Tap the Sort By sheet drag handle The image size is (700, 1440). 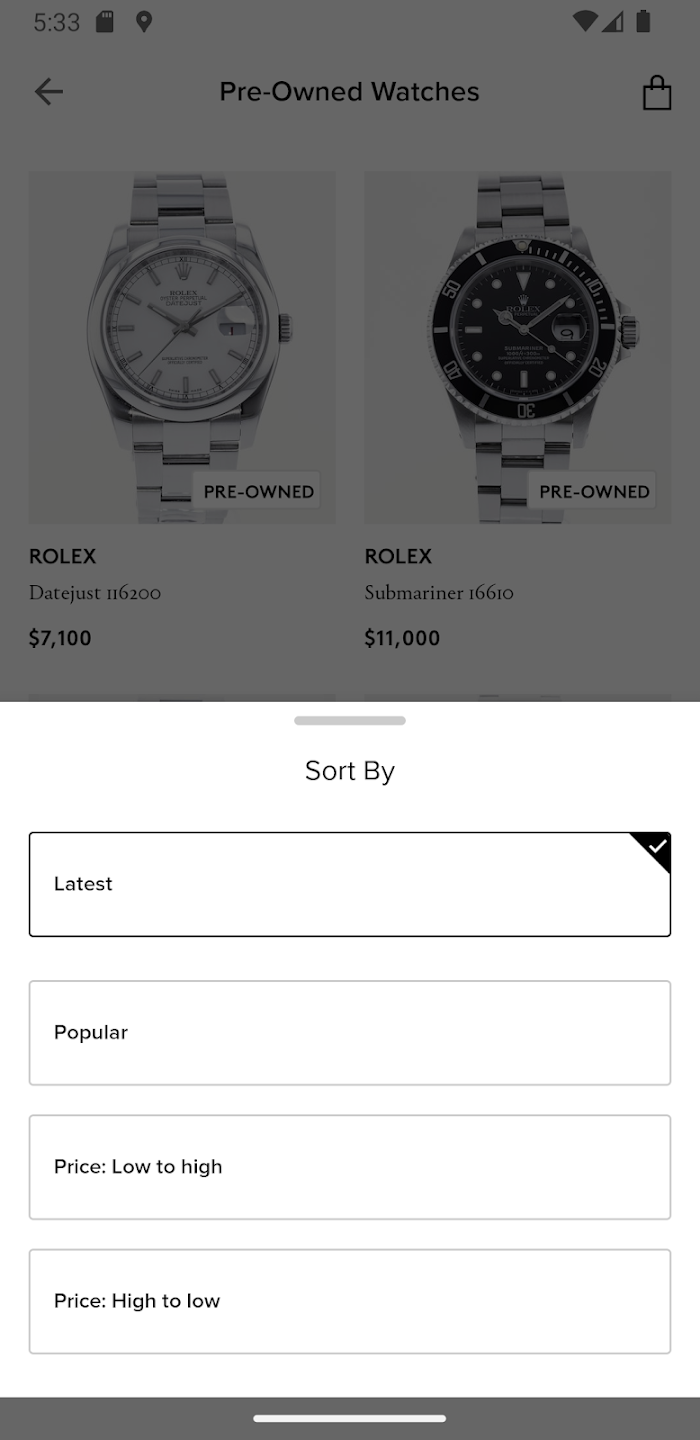pyautogui.click(x=350, y=720)
